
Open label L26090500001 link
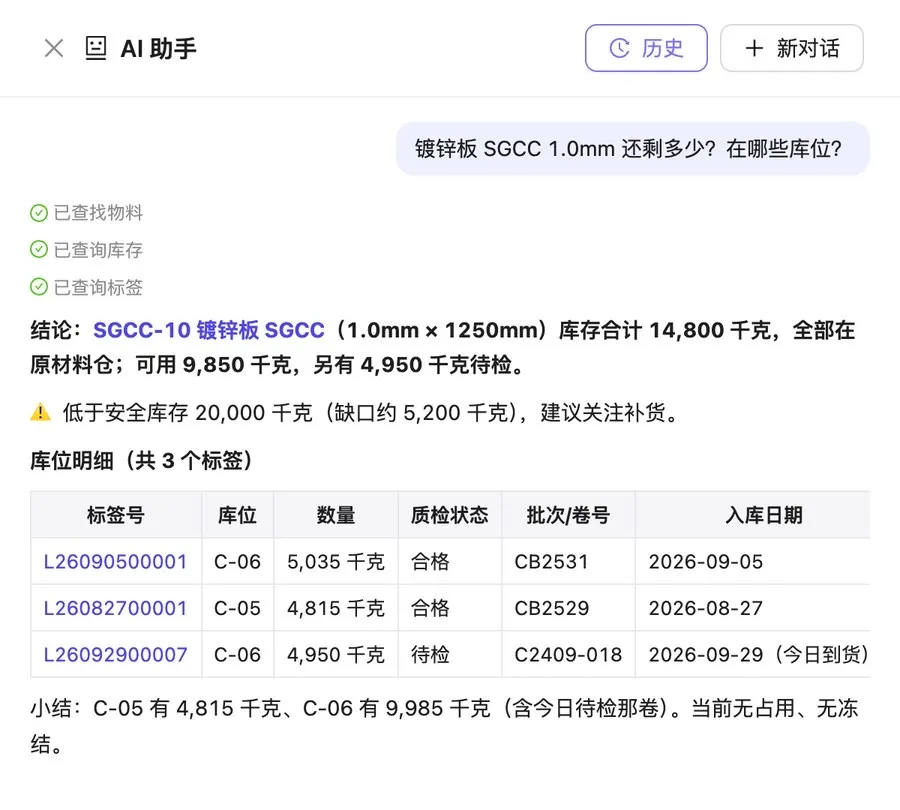click(x=115, y=561)
